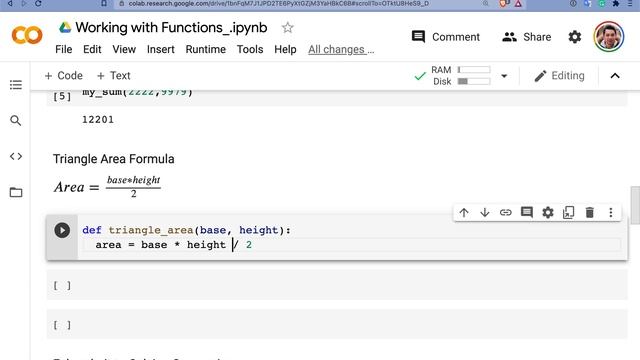The height and width of the screenshot is (360, 640).
Task: Click the browser extensions puzzle icon
Action: coord(616,3)
